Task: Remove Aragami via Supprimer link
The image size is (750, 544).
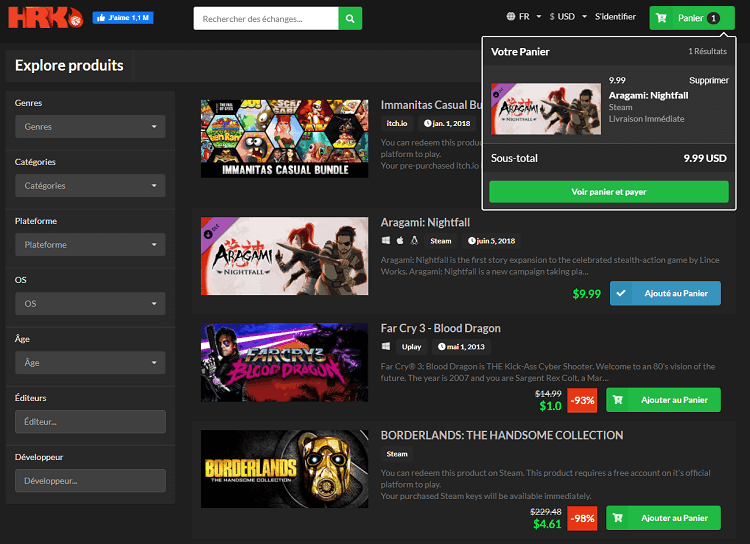Action: pyautogui.click(x=708, y=80)
